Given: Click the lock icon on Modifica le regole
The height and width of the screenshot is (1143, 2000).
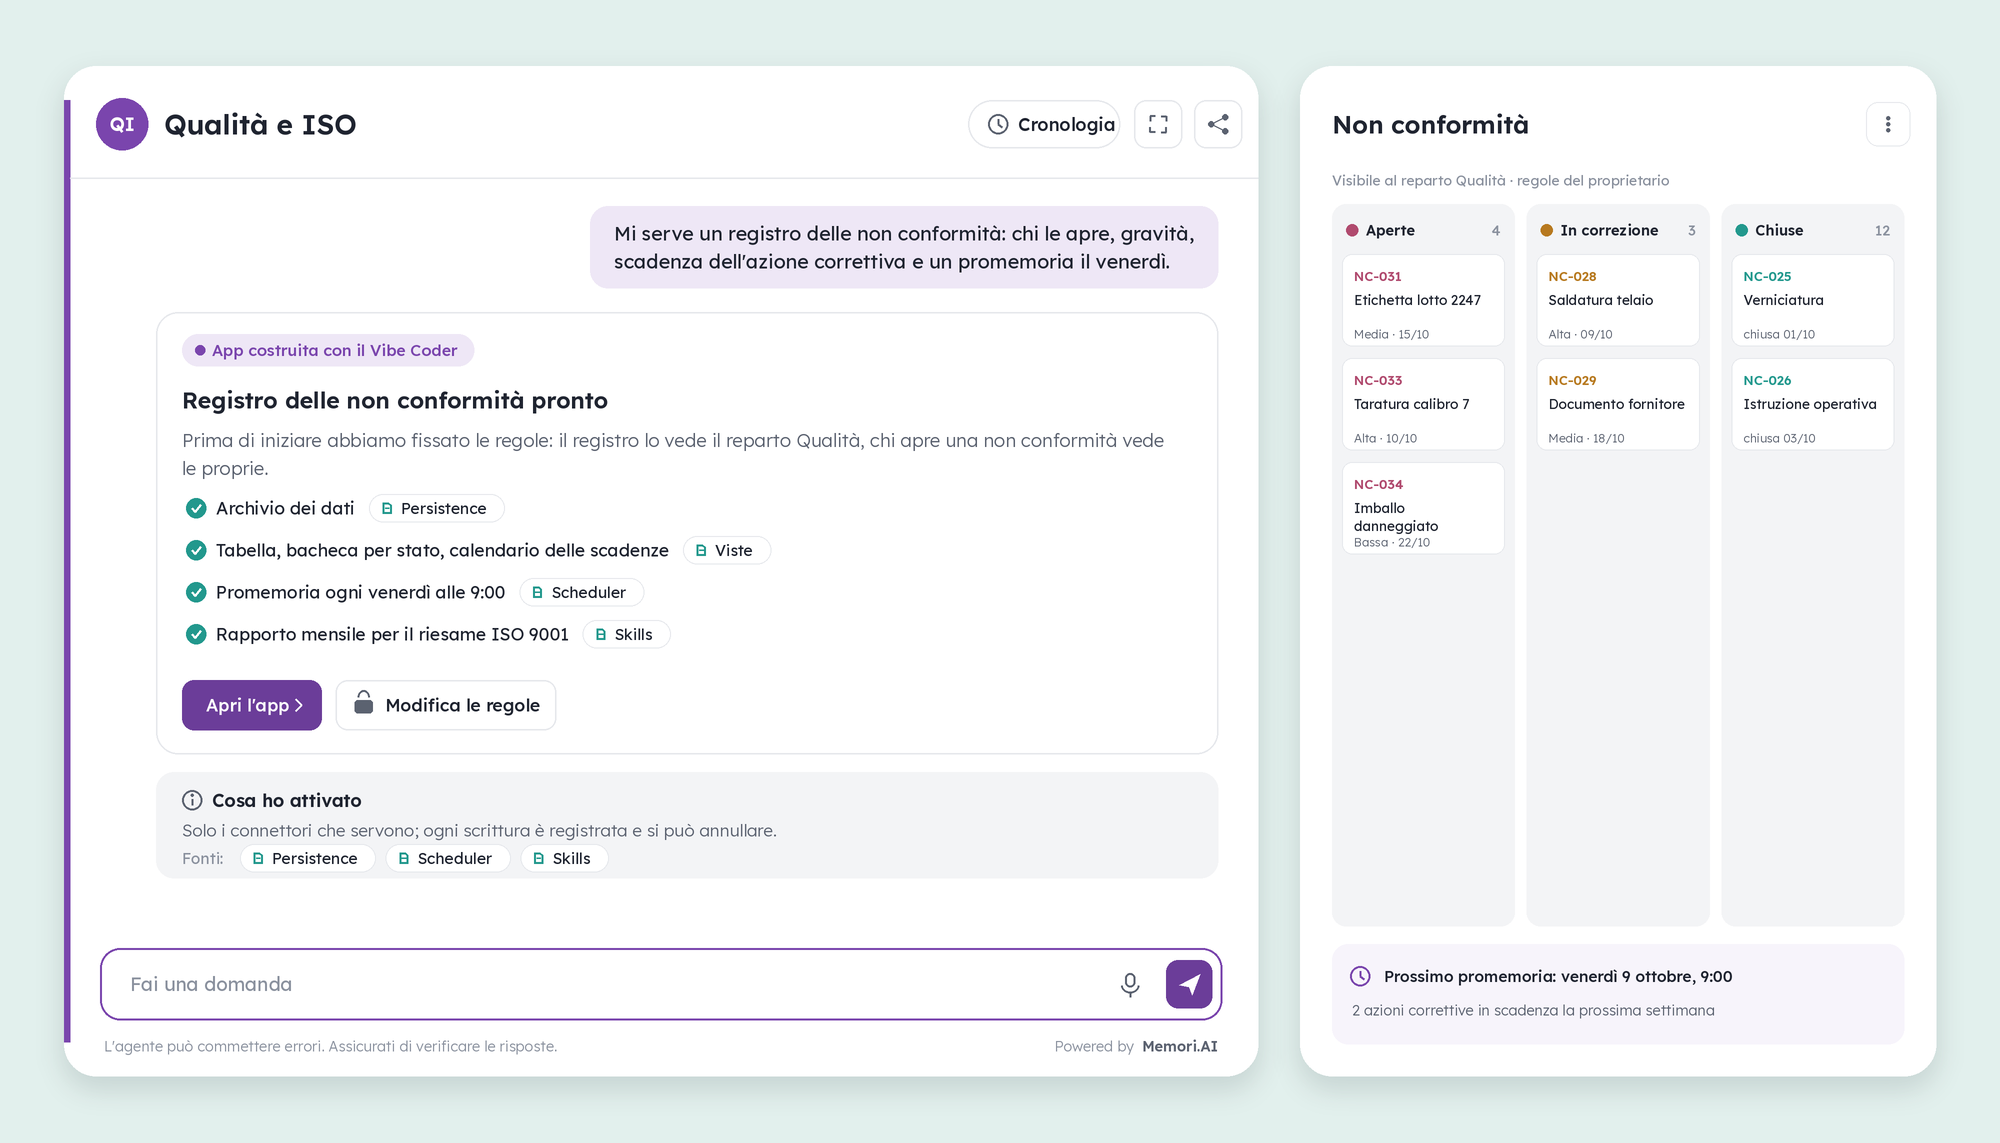Looking at the screenshot, I should [x=364, y=702].
